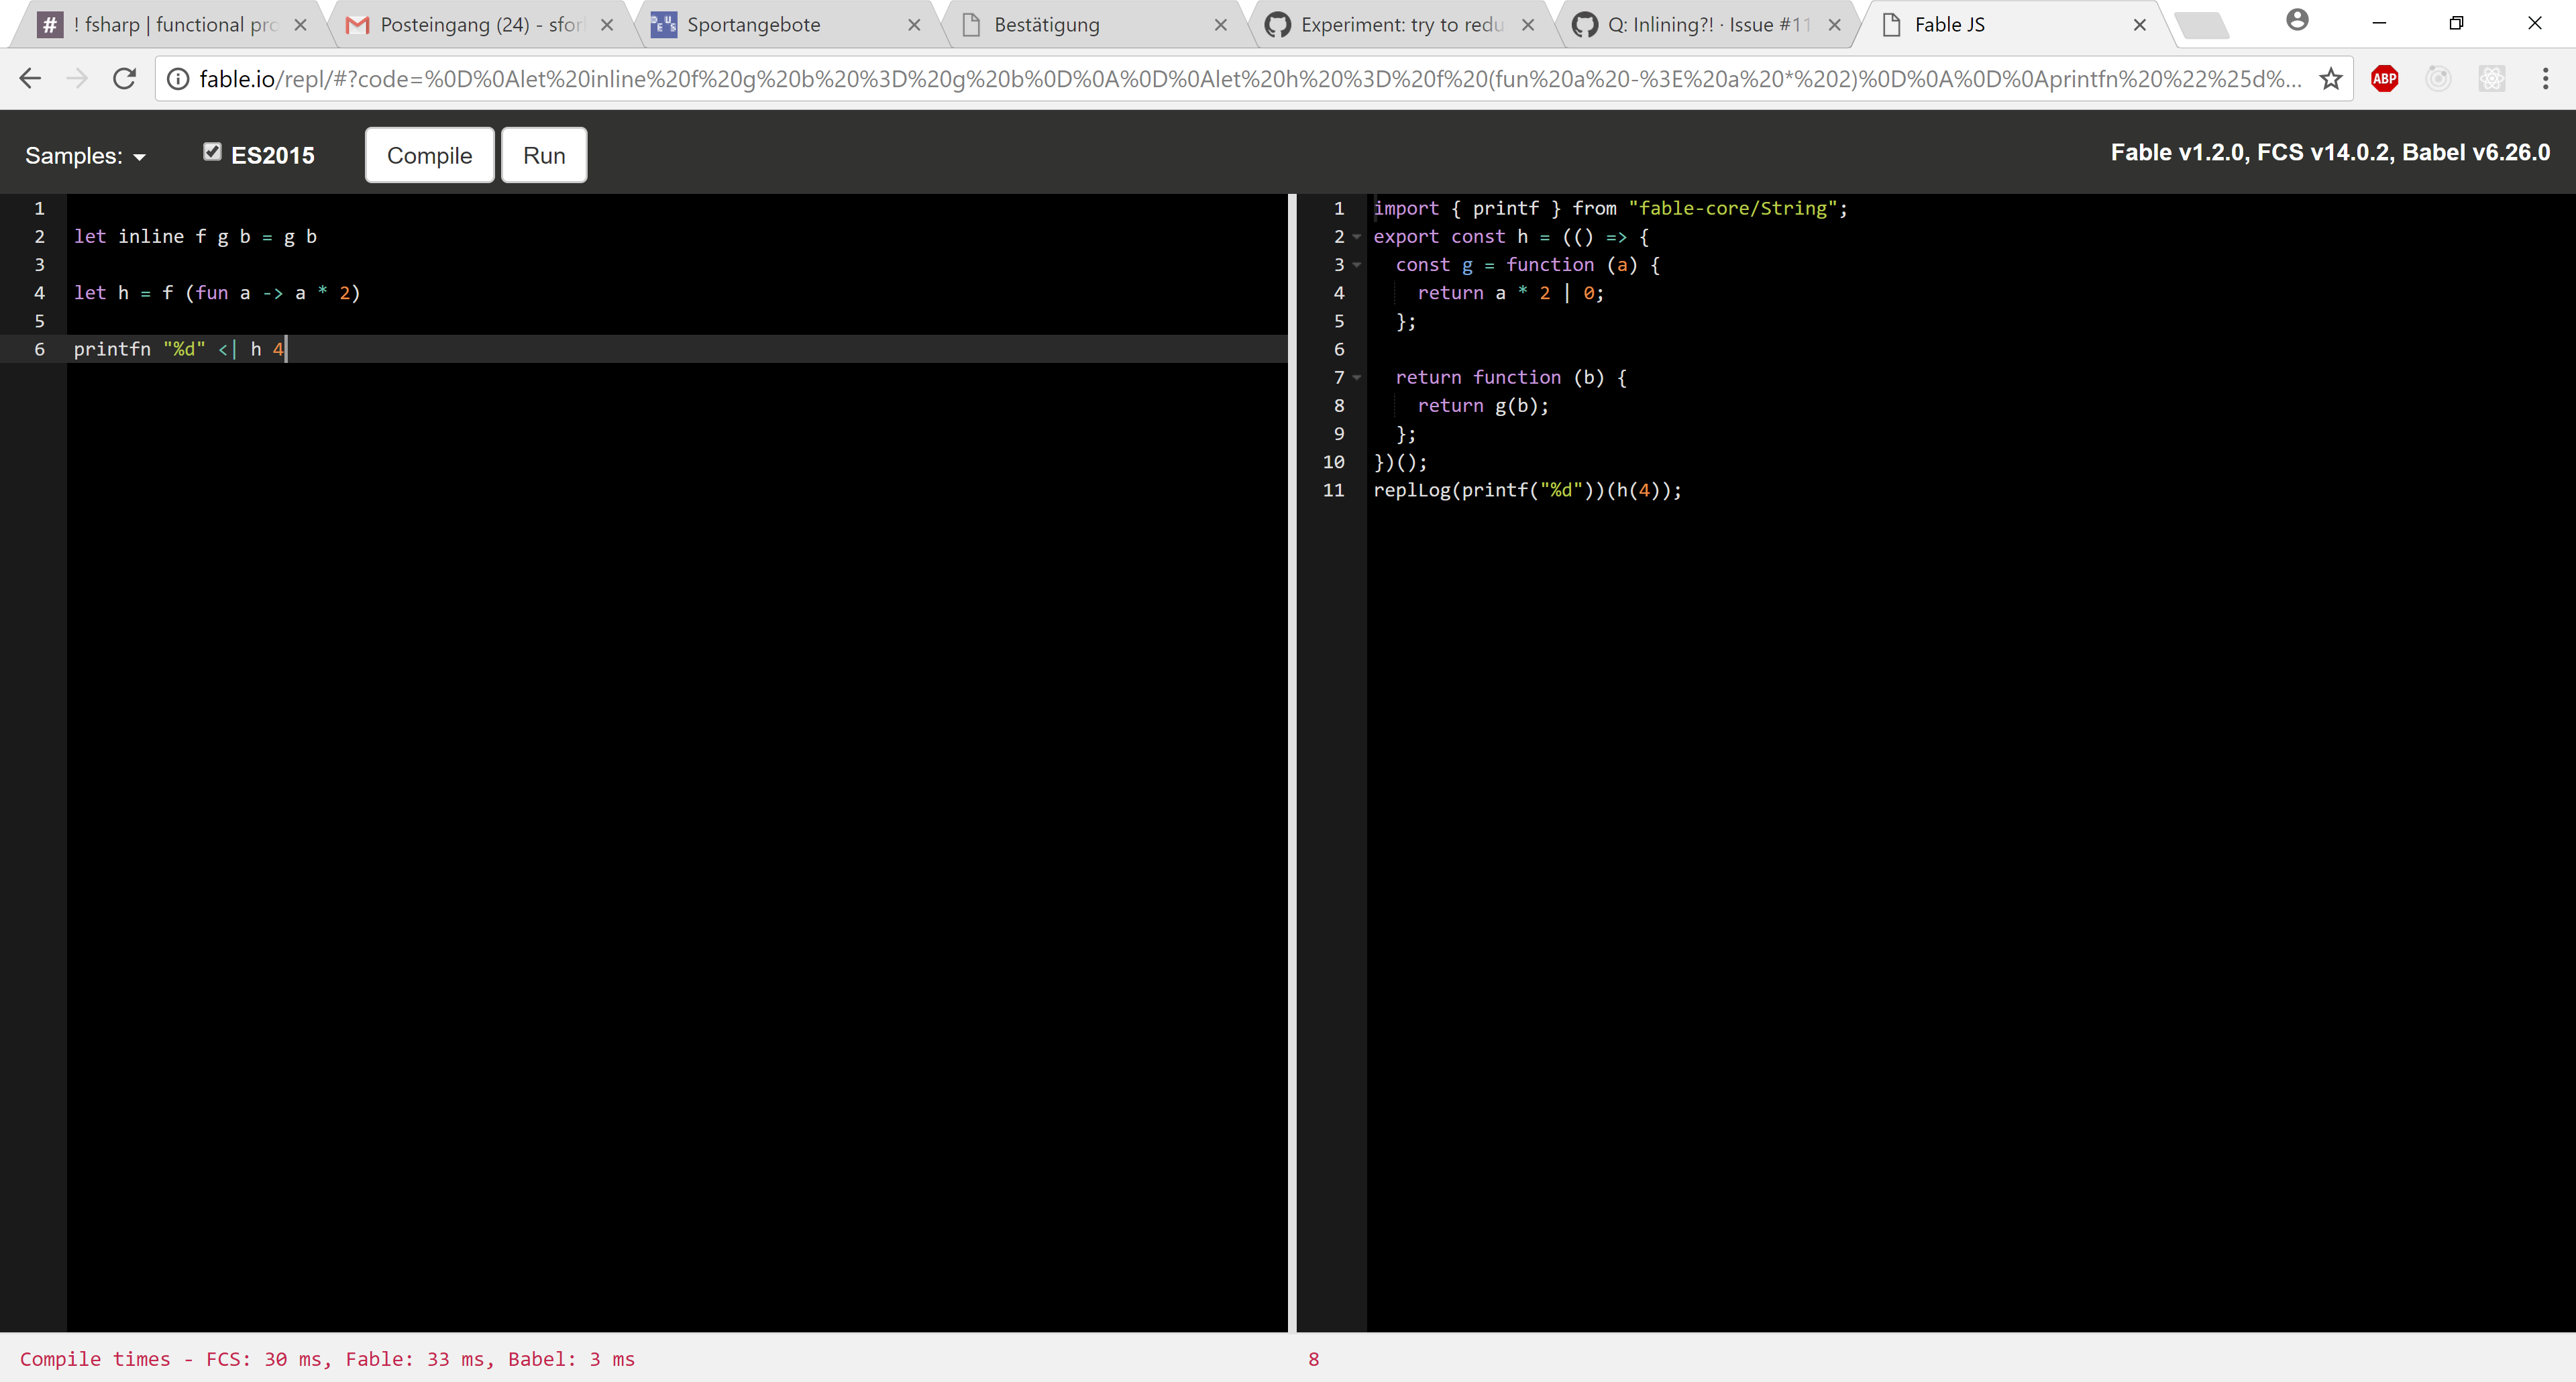Click the back navigation arrow
The image size is (2576, 1382).
(x=30, y=78)
